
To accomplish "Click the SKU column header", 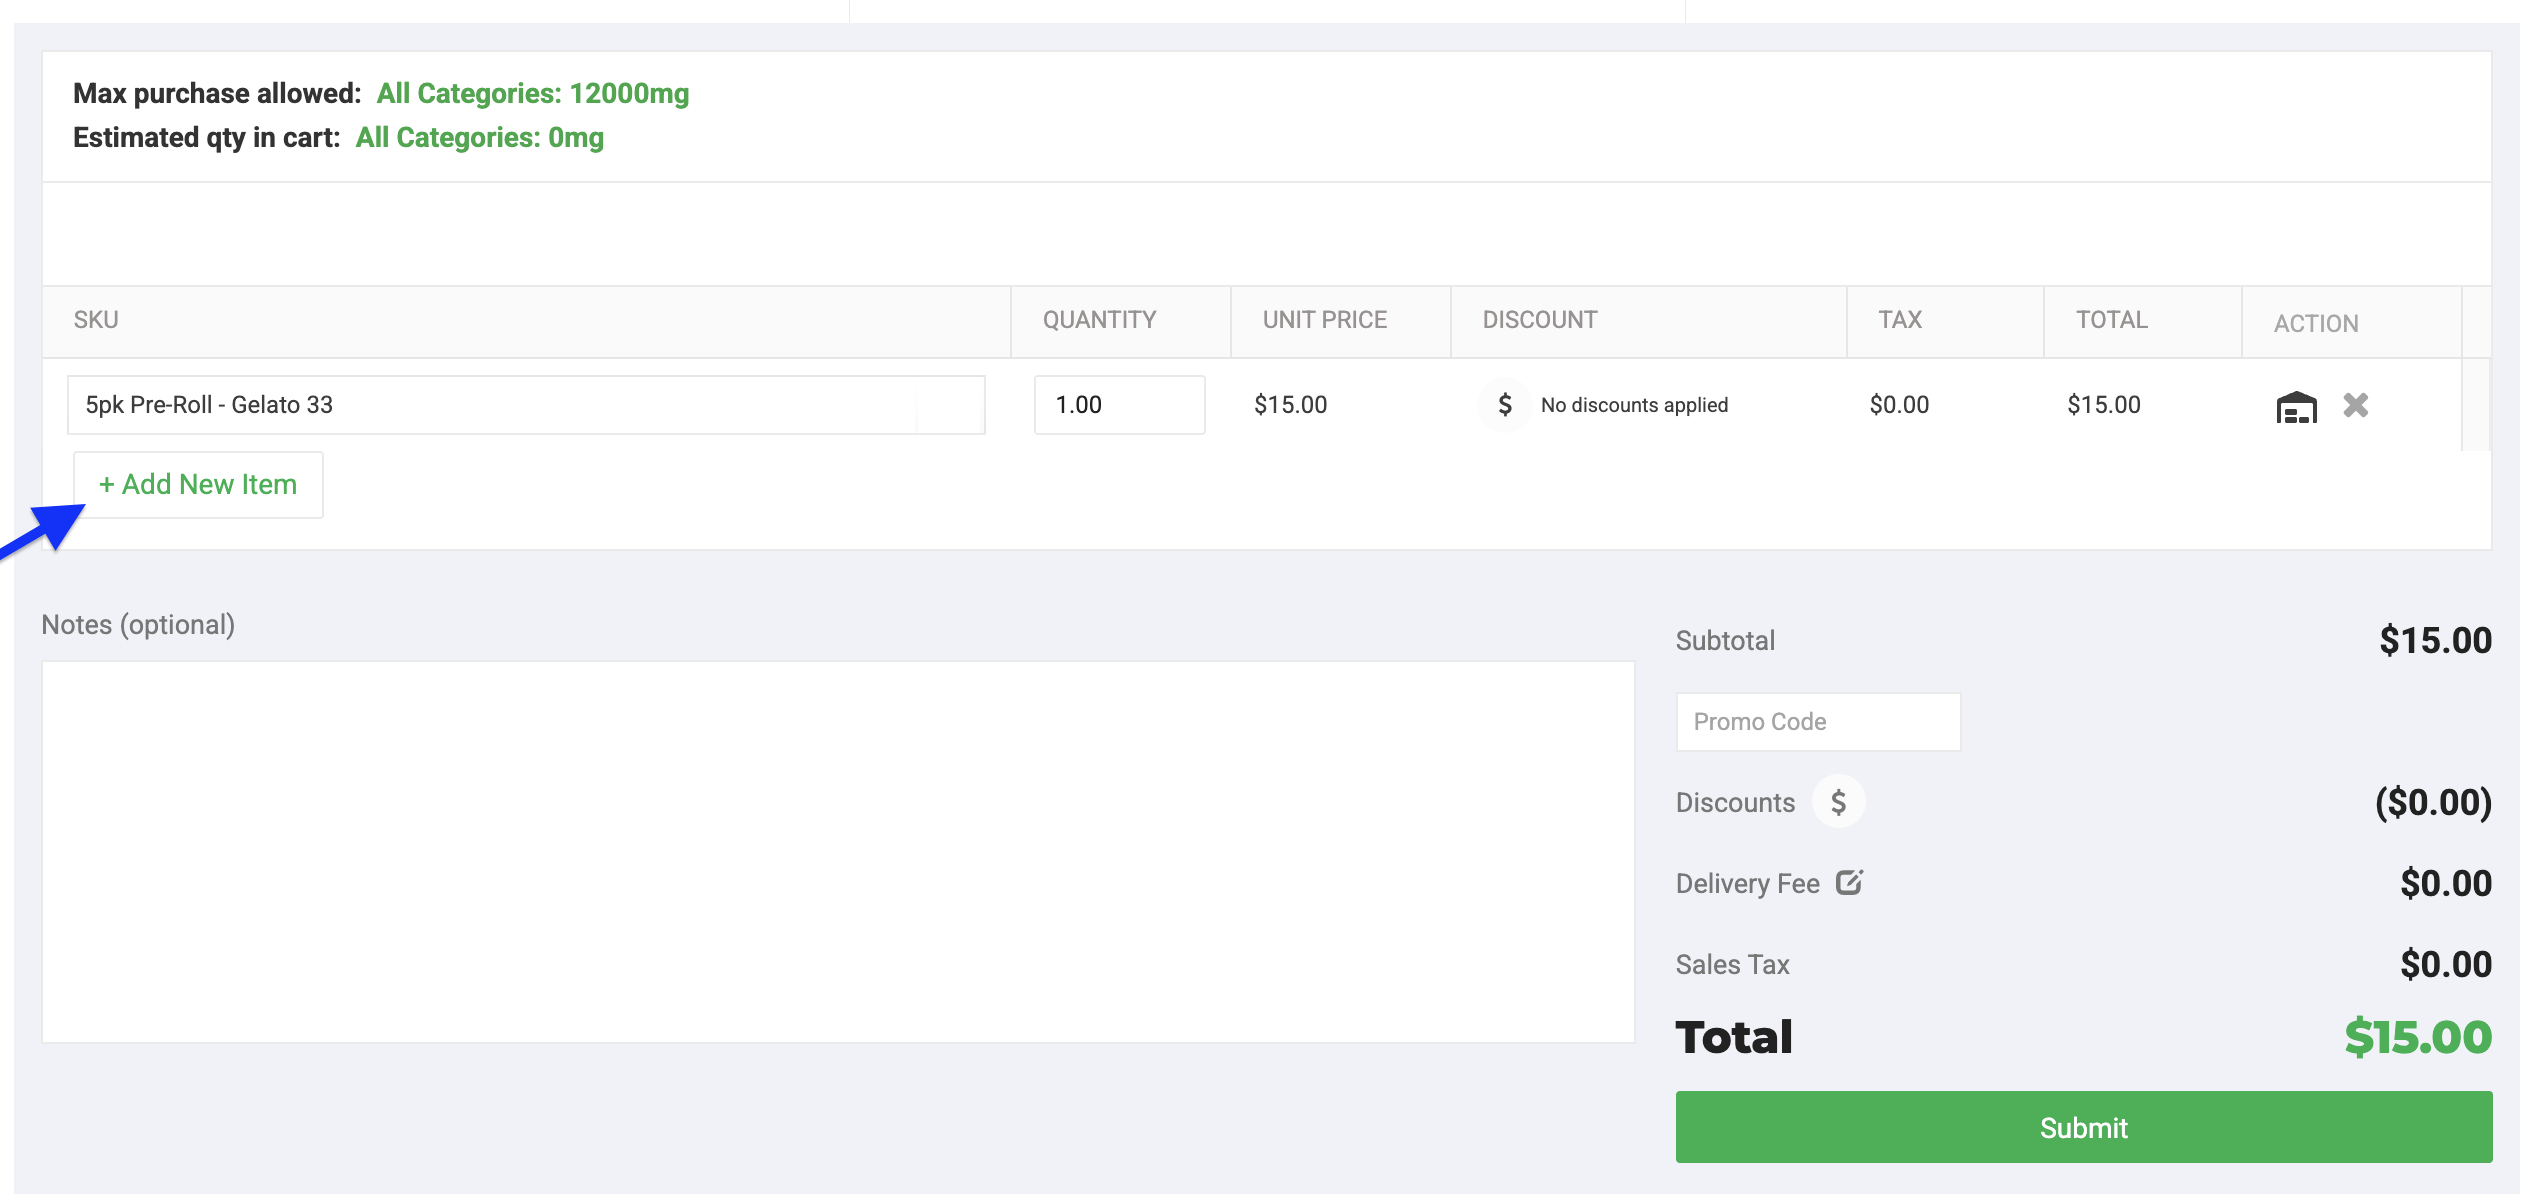I will 96,320.
